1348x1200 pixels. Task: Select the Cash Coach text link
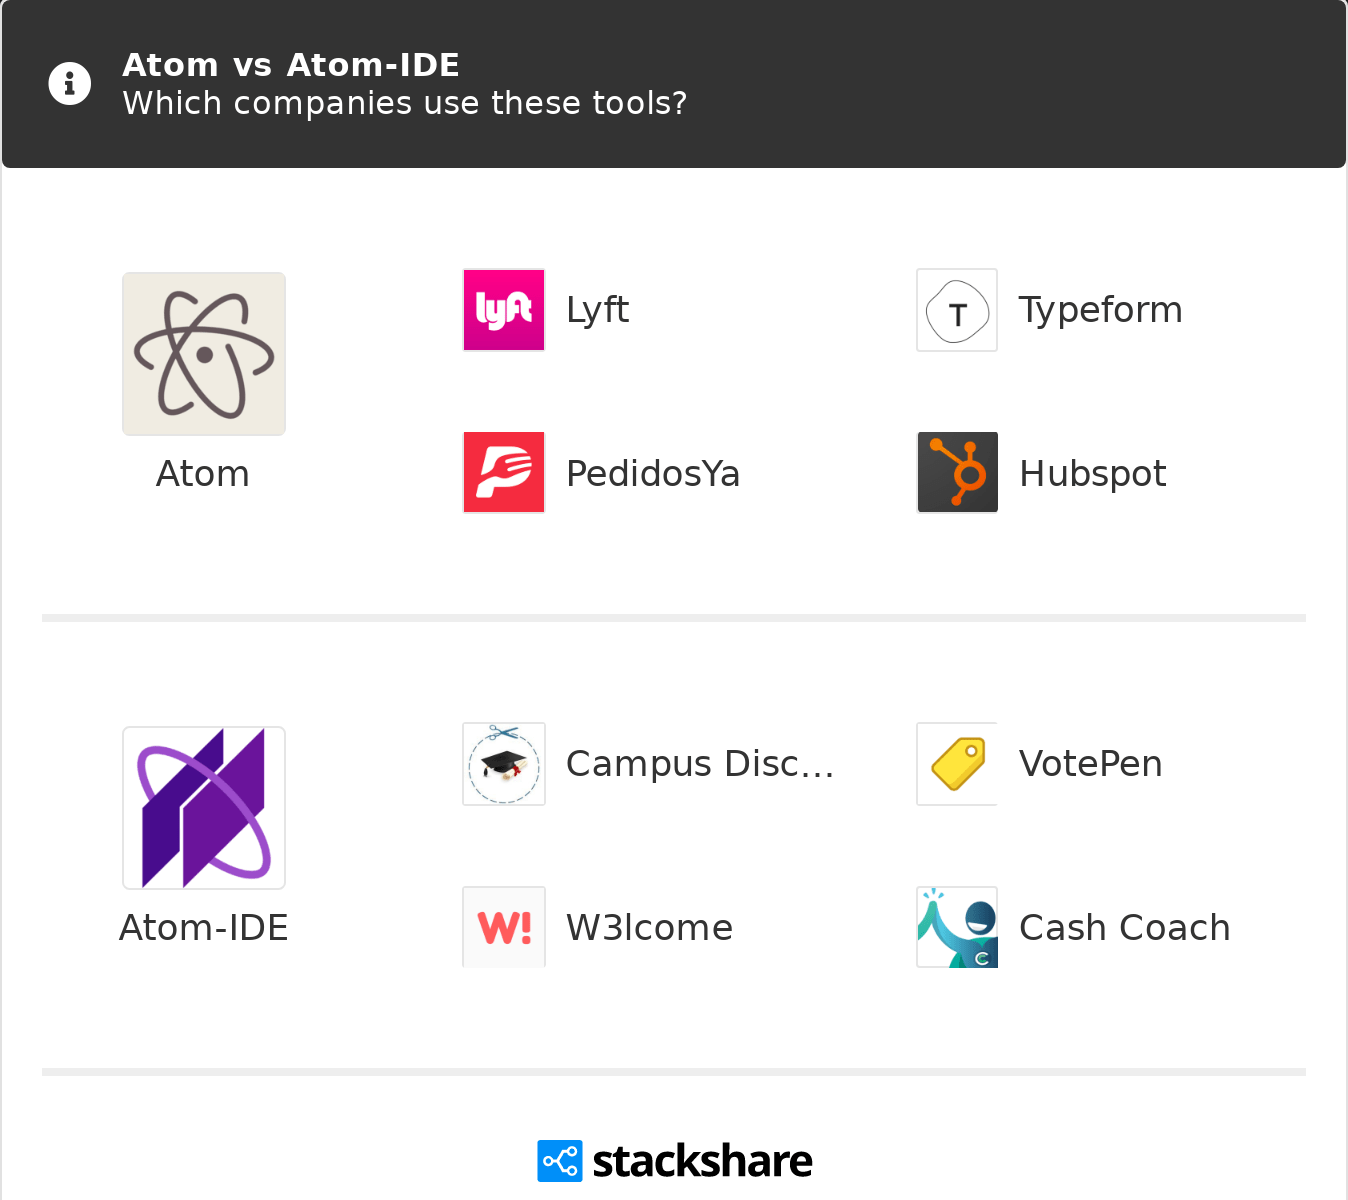pyautogui.click(x=1125, y=928)
